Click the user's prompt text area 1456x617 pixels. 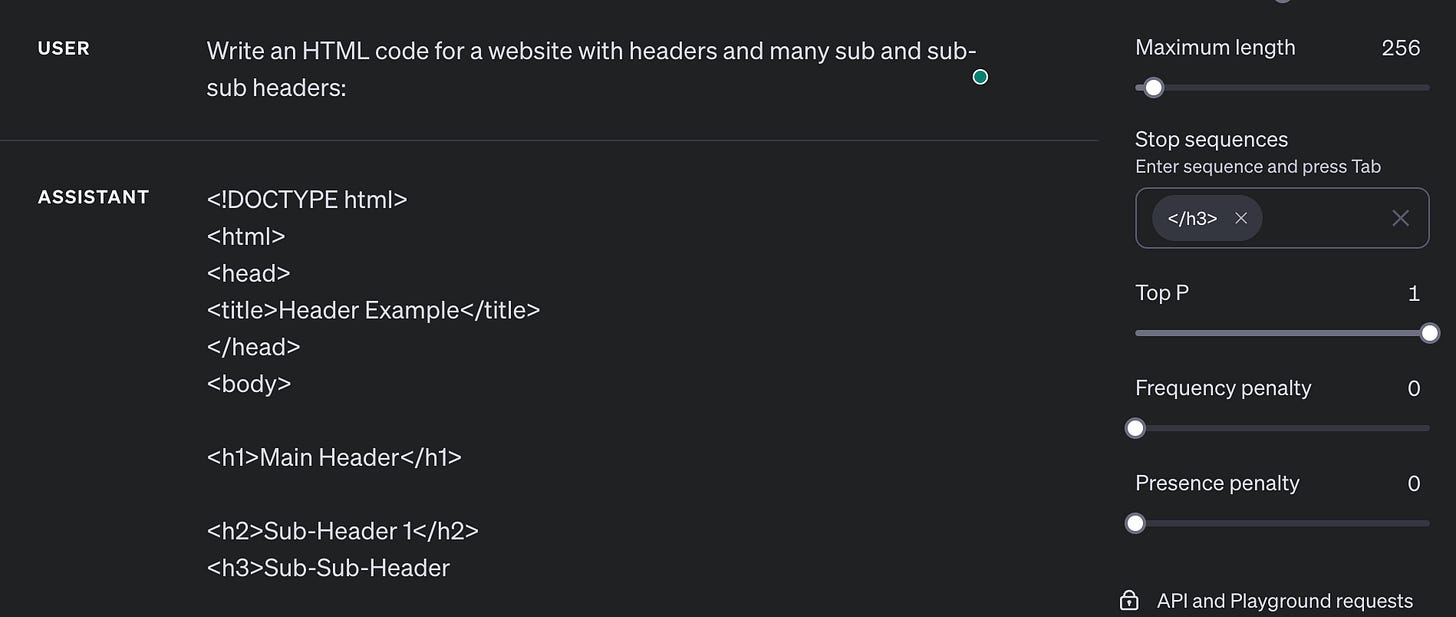(x=590, y=69)
